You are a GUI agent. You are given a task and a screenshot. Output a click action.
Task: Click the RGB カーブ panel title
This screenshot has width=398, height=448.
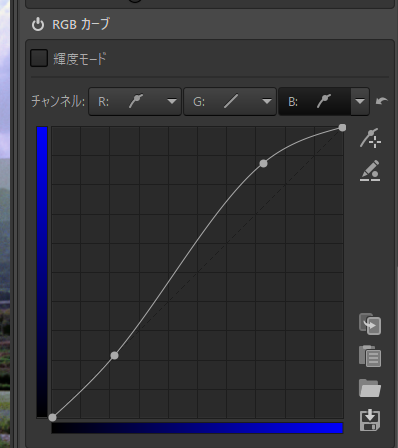81,24
